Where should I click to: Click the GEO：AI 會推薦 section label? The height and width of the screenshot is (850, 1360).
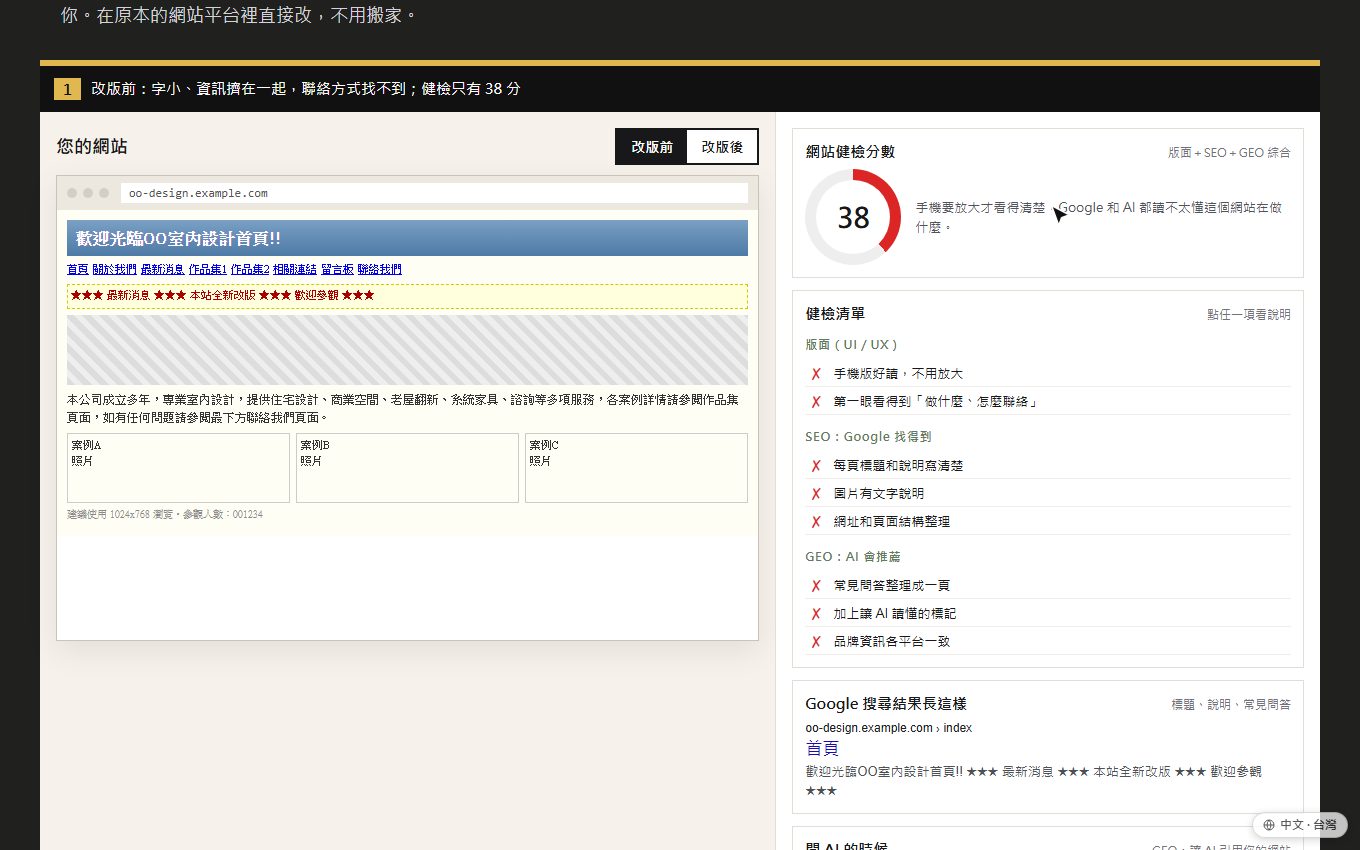tap(853, 557)
